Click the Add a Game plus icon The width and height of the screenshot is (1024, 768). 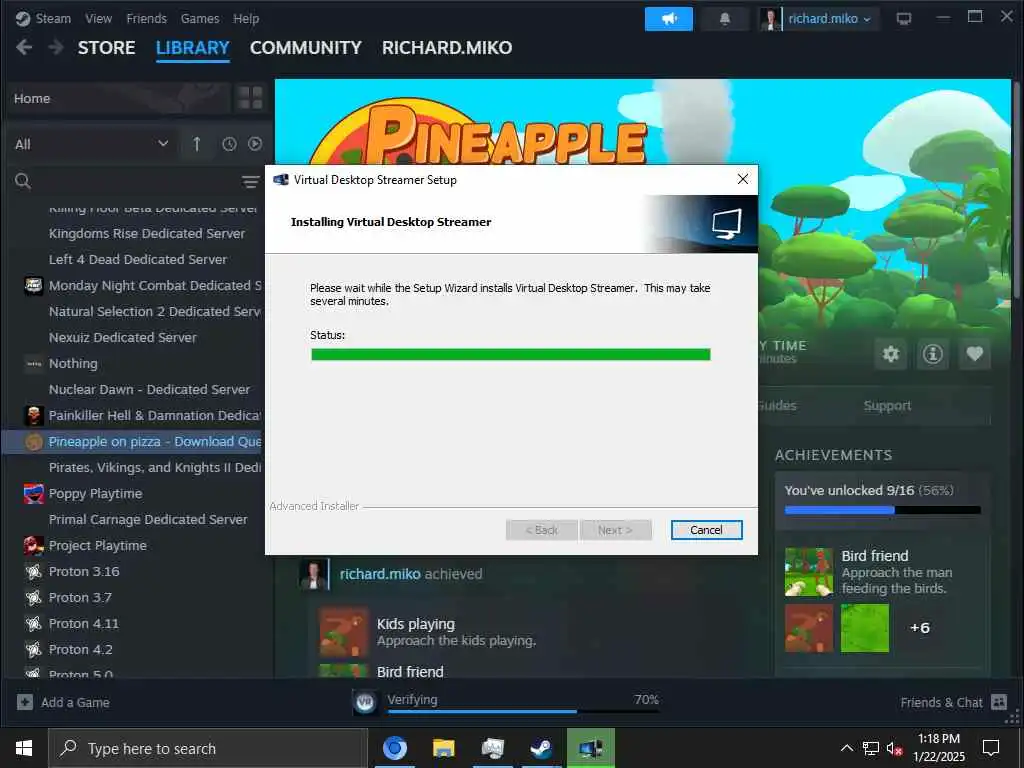[25, 702]
